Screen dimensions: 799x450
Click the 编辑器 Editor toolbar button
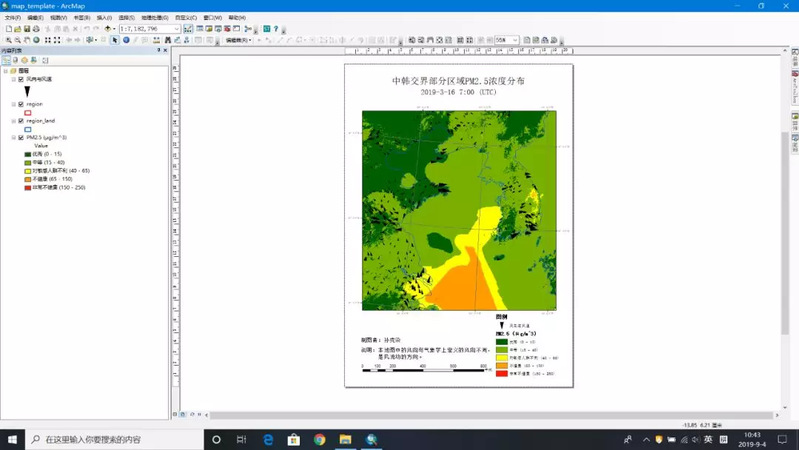237,40
